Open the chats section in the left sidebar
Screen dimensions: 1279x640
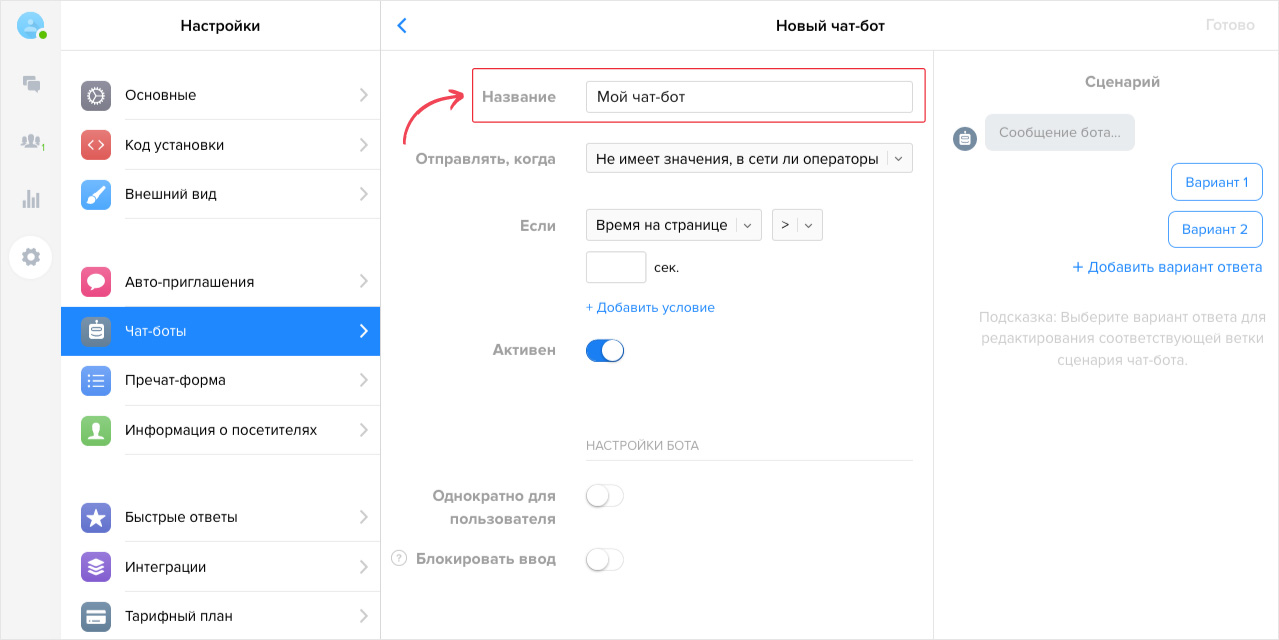tap(31, 84)
